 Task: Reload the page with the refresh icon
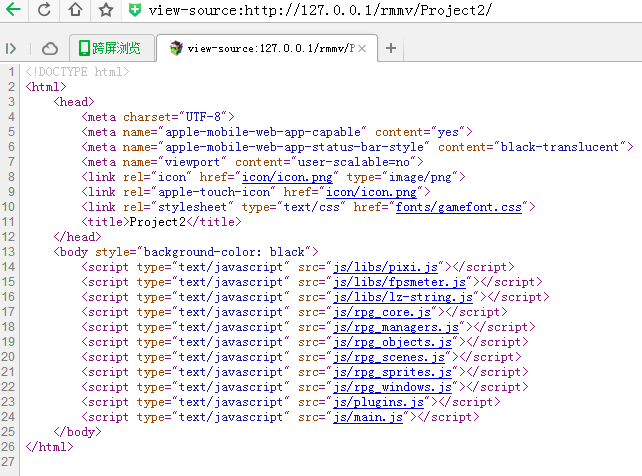pyautogui.click(x=44, y=9)
